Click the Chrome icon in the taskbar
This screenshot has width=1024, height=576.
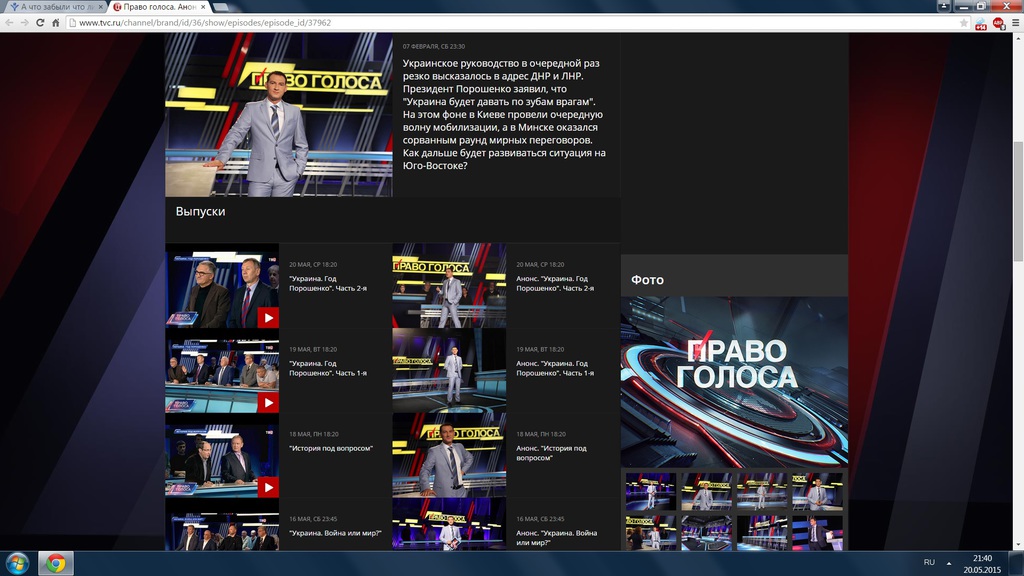pos(56,563)
